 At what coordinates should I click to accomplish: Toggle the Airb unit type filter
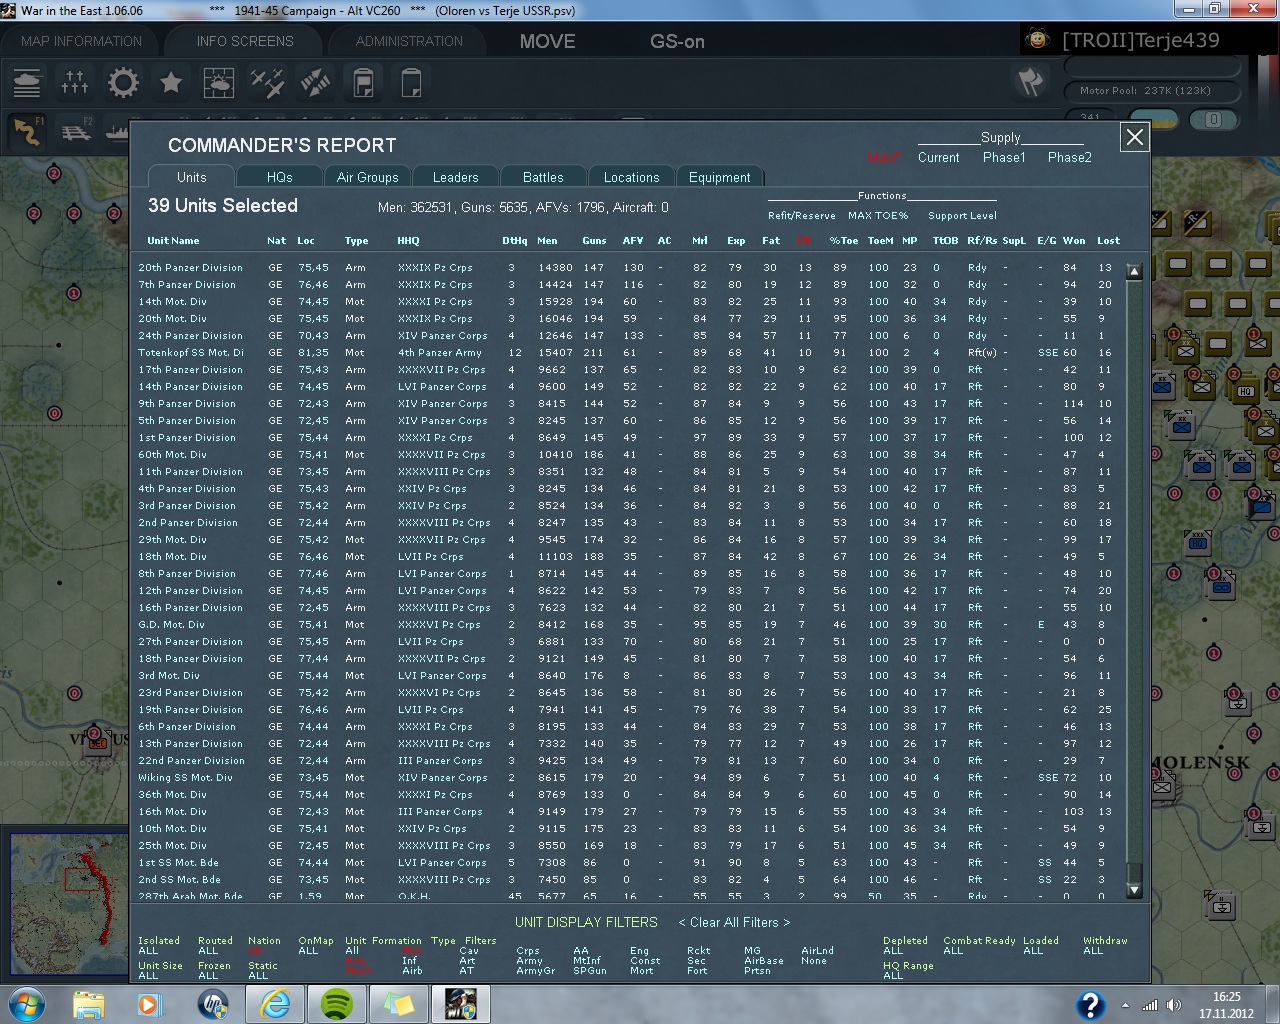(x=412, y=971)
